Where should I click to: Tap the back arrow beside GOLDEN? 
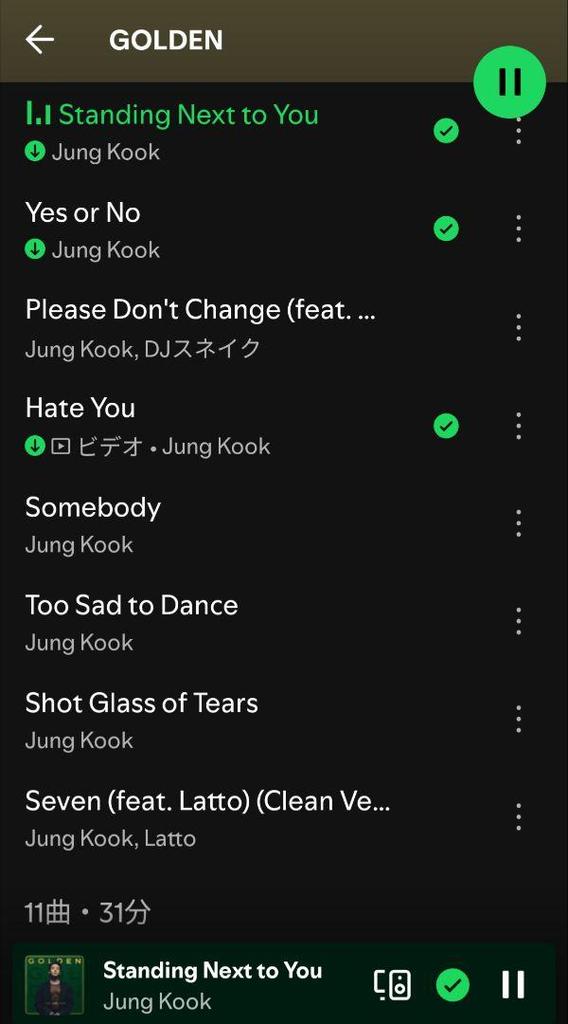pyautogui.click(x=39, y=40)
